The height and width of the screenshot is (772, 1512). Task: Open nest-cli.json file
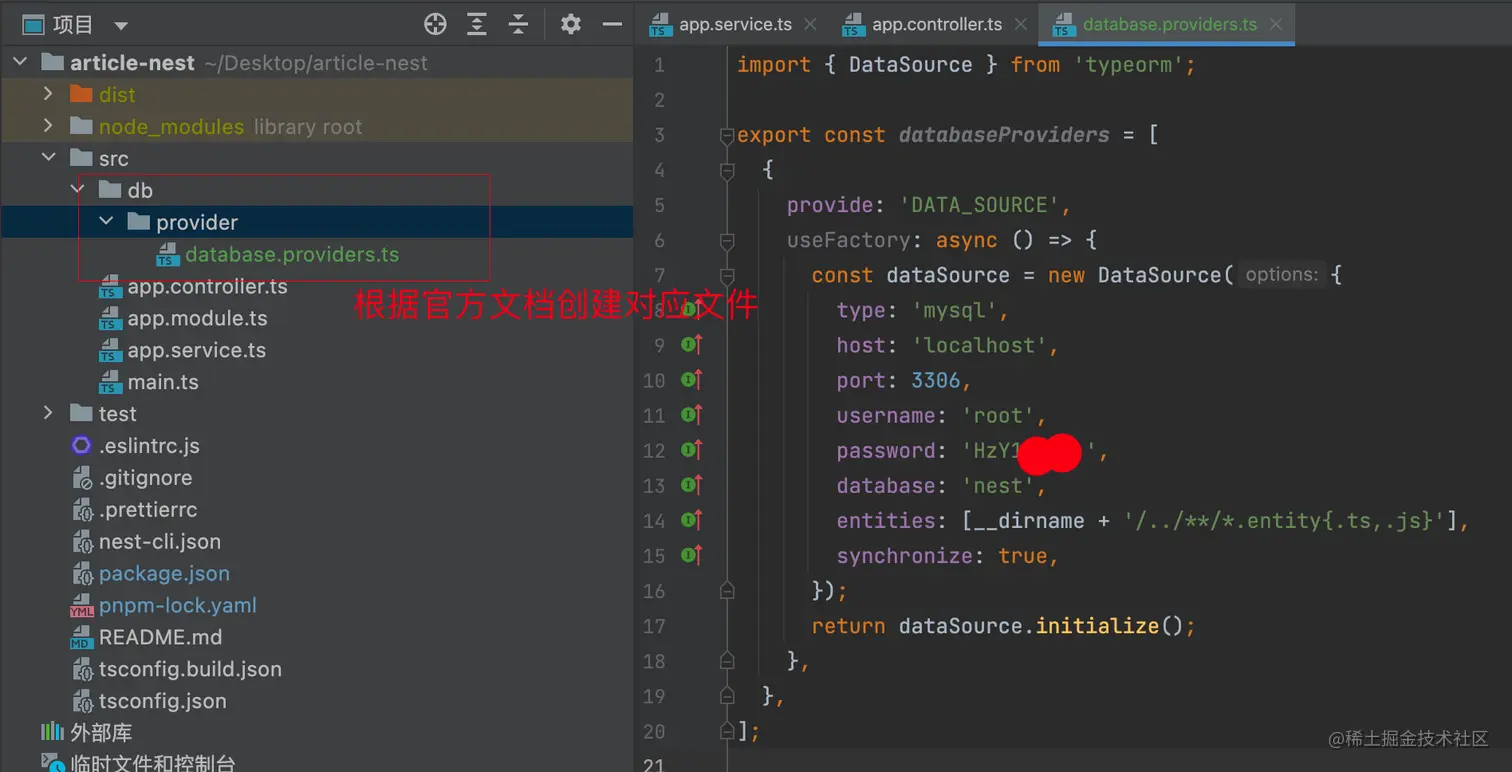(160, 541)
